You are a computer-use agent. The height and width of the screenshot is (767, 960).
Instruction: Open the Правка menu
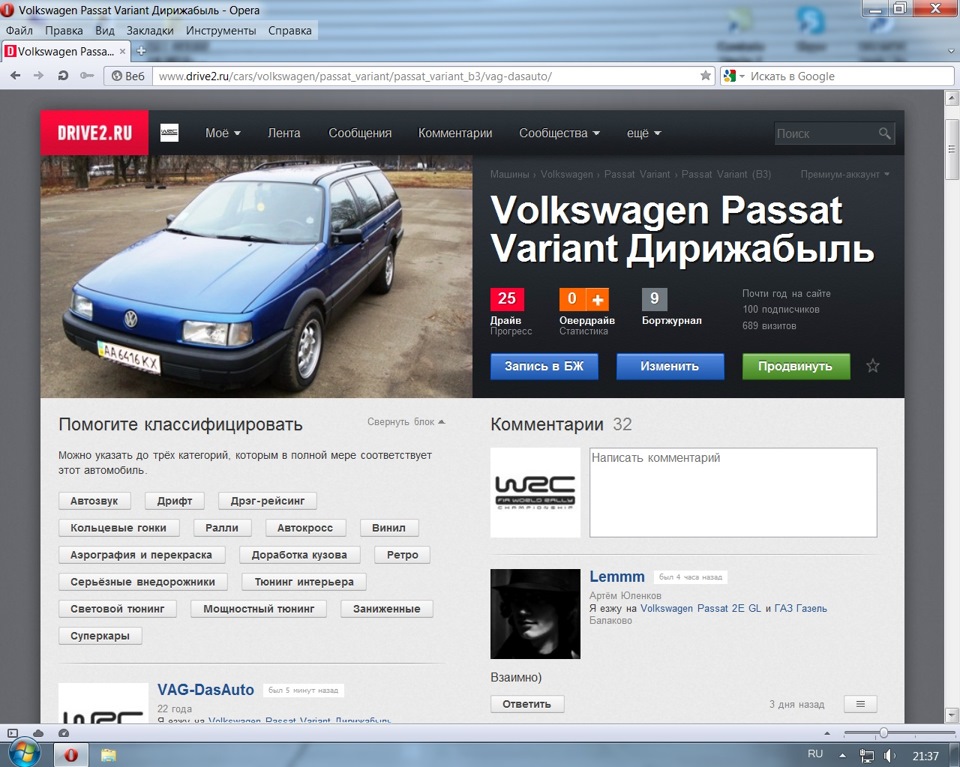(x=64, y=31)
